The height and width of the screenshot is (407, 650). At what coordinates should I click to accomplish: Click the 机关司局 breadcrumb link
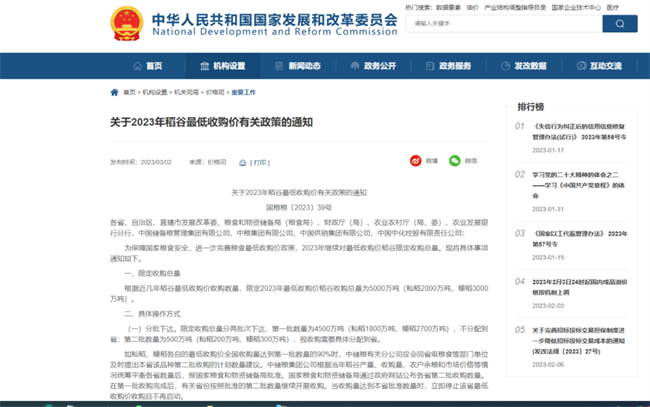click(185, 91)
